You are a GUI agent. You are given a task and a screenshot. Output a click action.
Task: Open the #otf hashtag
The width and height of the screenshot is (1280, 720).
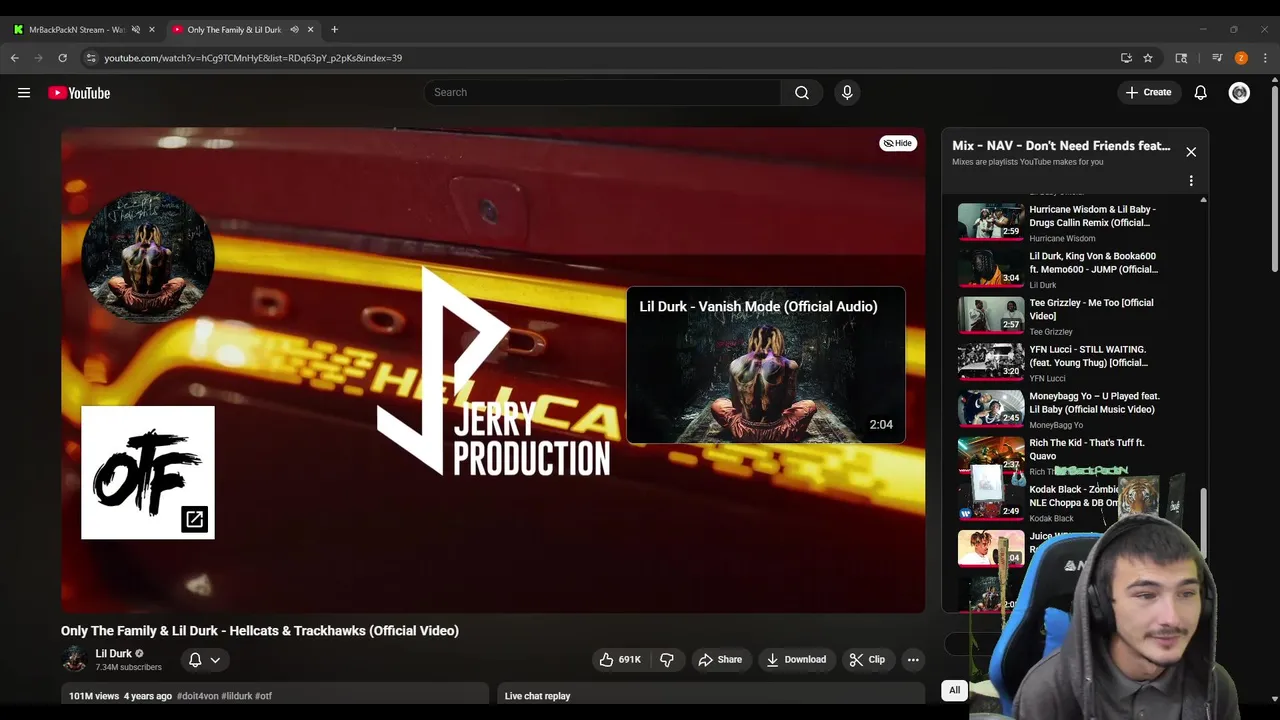[x=263, y=696]
